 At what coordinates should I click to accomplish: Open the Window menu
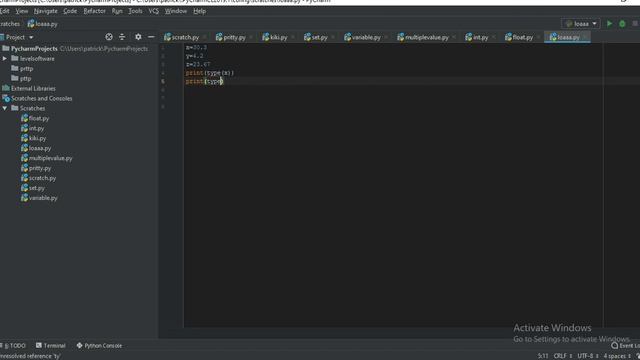176,11
